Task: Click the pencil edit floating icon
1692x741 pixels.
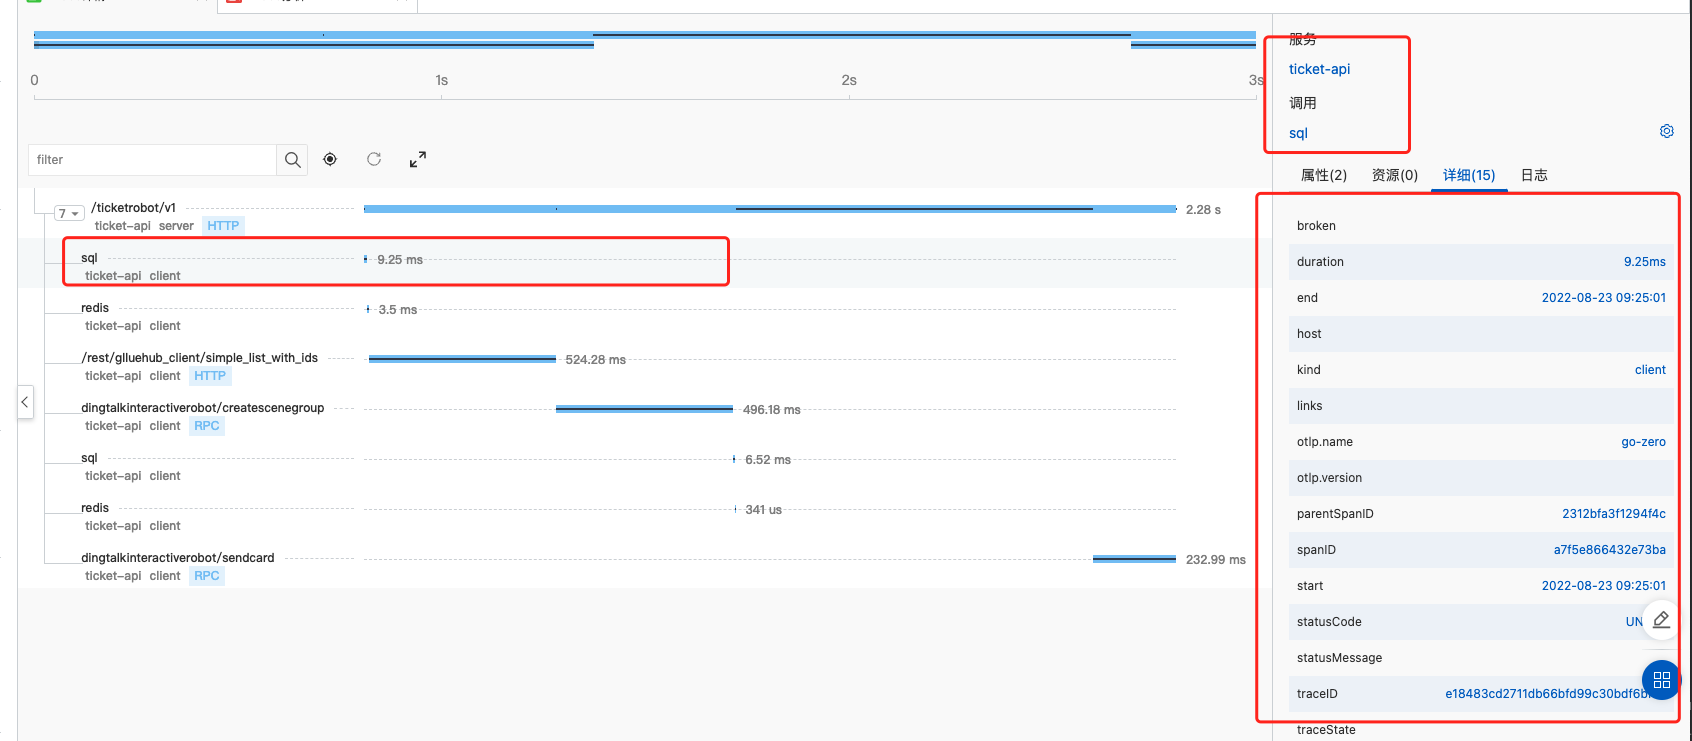Action: click(1661, 620)
